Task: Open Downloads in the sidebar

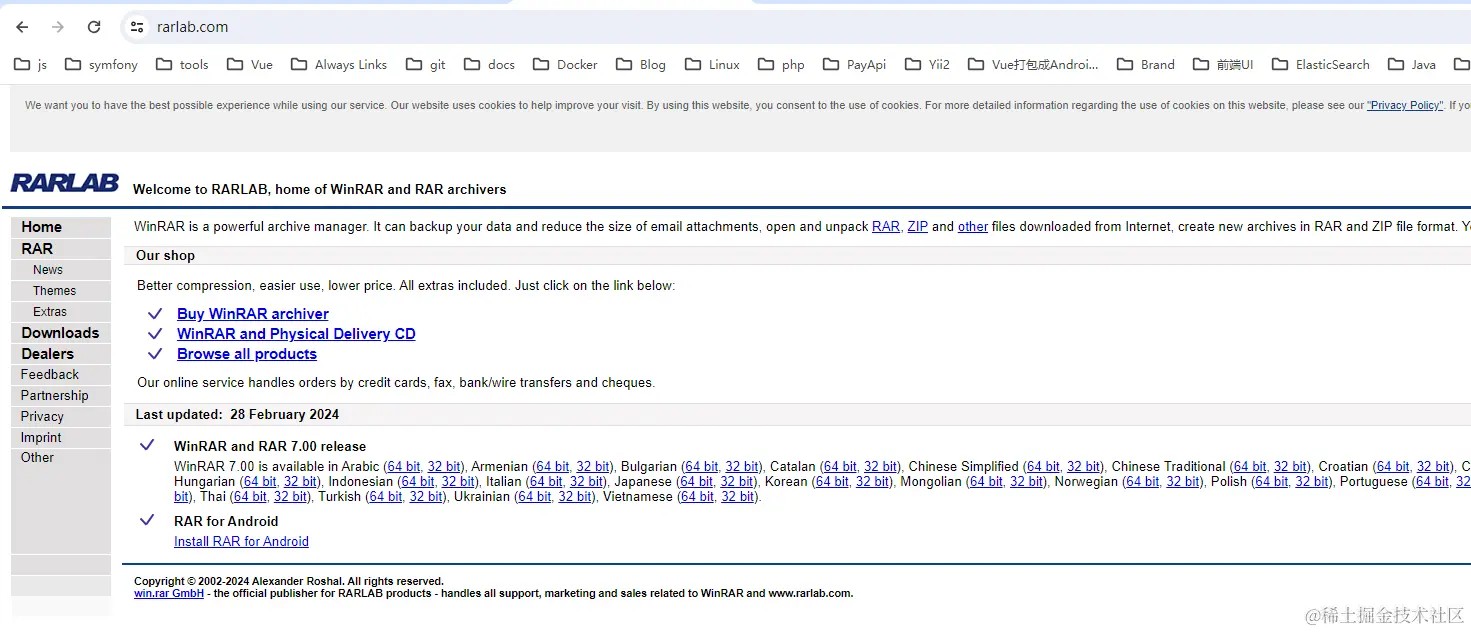Action: pyautogui.click(x=60, y=333)
